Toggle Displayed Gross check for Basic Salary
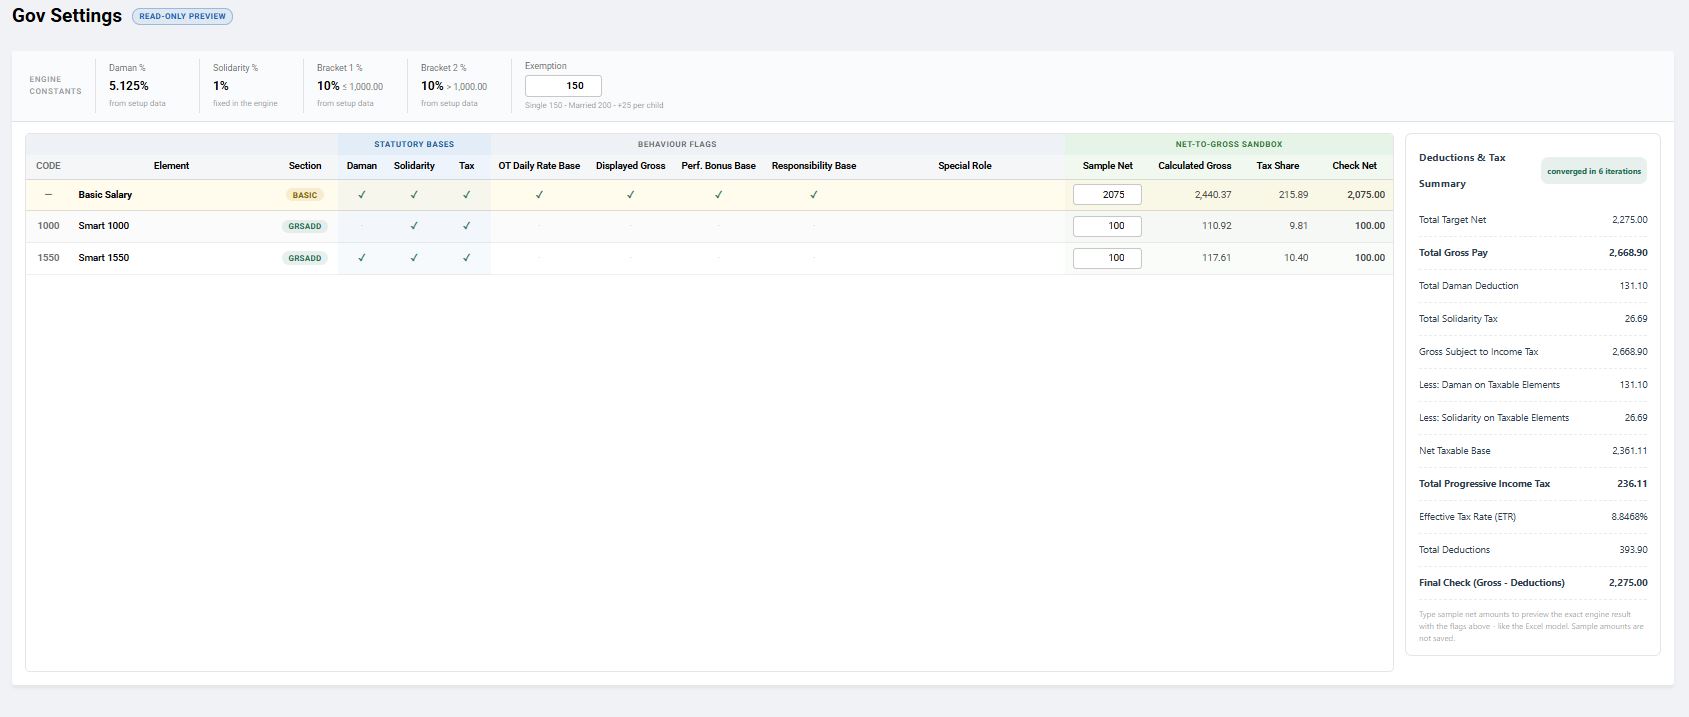 point(630,195)
